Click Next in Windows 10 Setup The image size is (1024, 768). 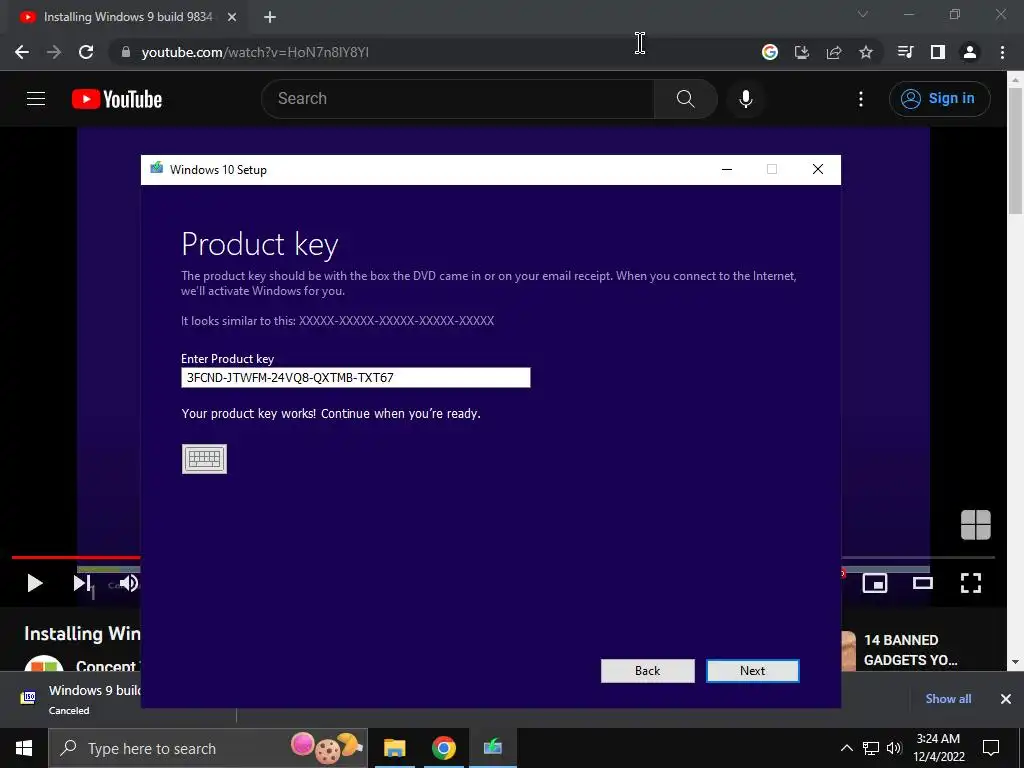pyautogui.click(x=752, y=671)
